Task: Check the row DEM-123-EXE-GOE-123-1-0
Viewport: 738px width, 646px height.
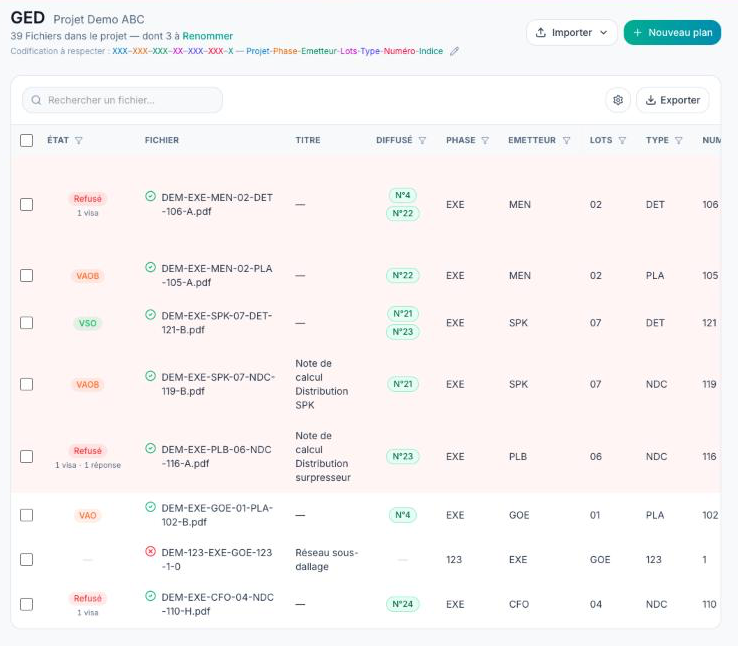Action: coord(26,559)
